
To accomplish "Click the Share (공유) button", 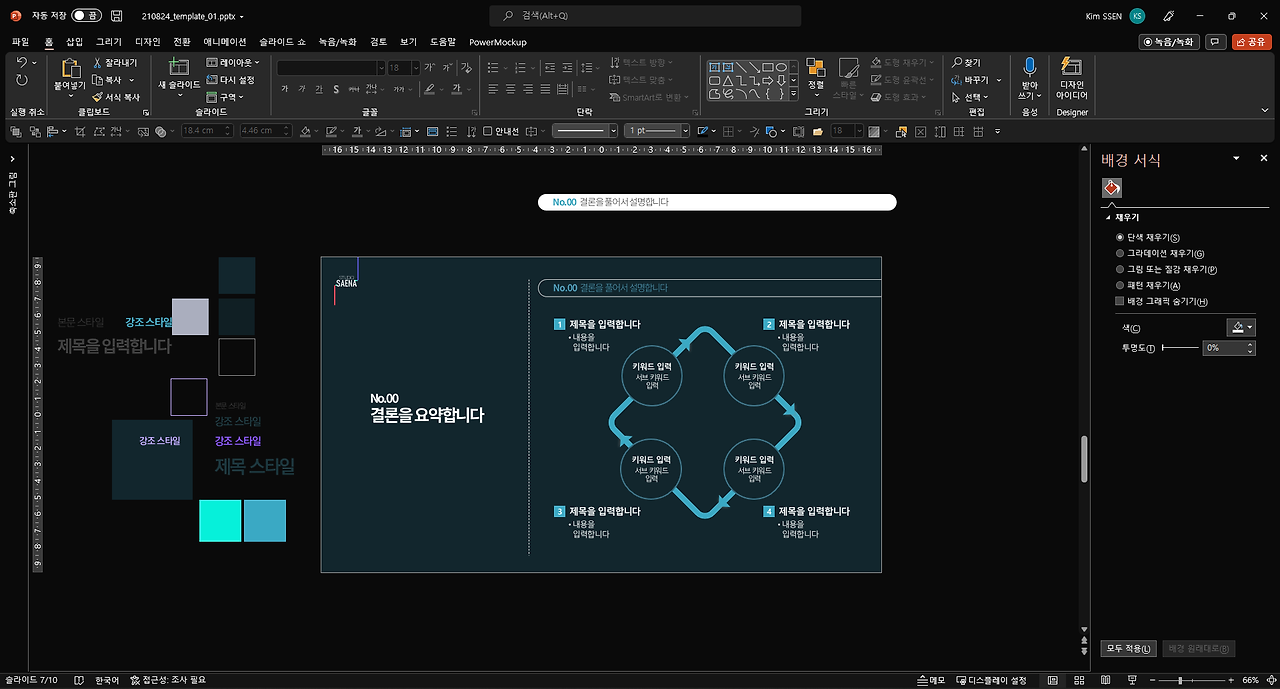I will (1251, 42).
